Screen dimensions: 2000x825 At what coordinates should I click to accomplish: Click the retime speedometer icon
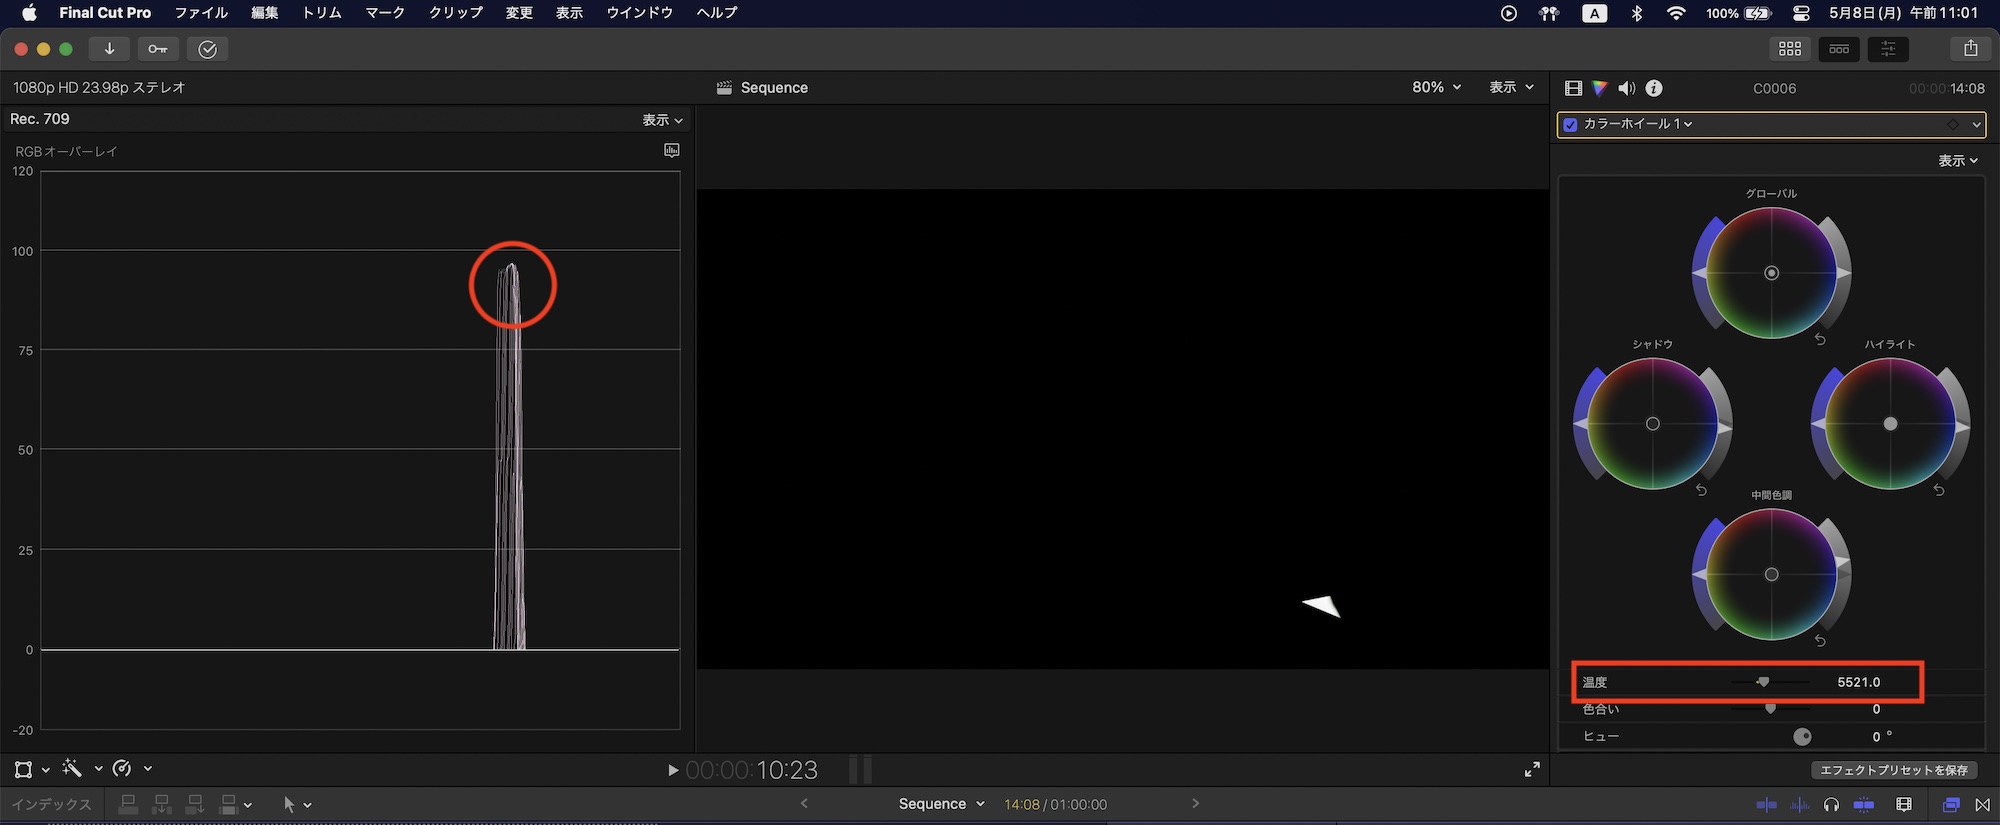tap(122, 768)
